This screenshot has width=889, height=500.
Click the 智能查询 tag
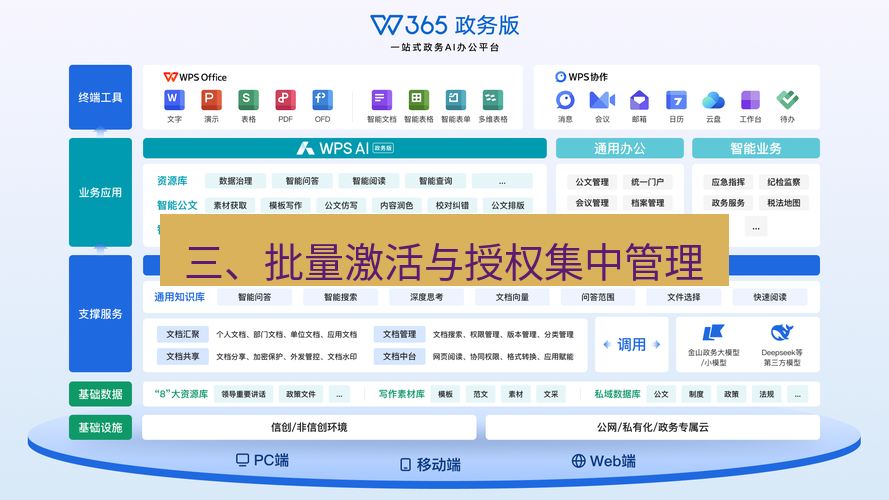[x=435, y=181]
